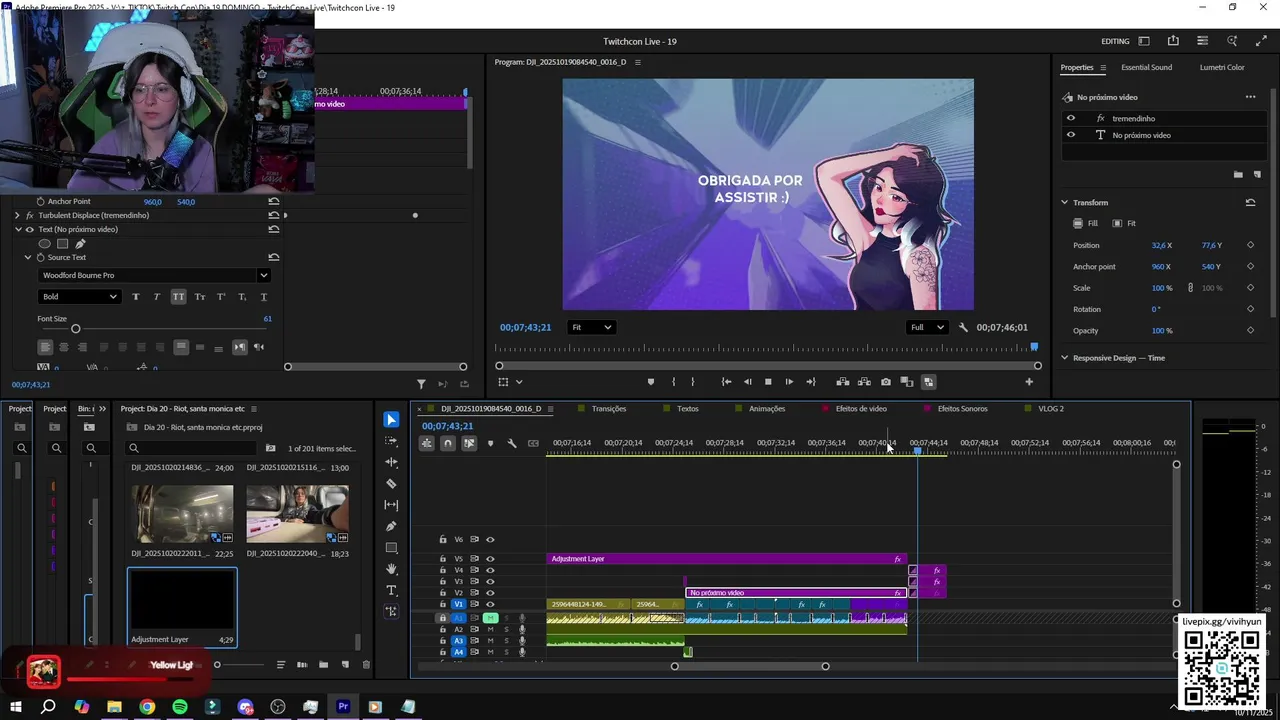Select the Track Select Forward tool
Screen dimensions: 1280x720
click(391, 441)
